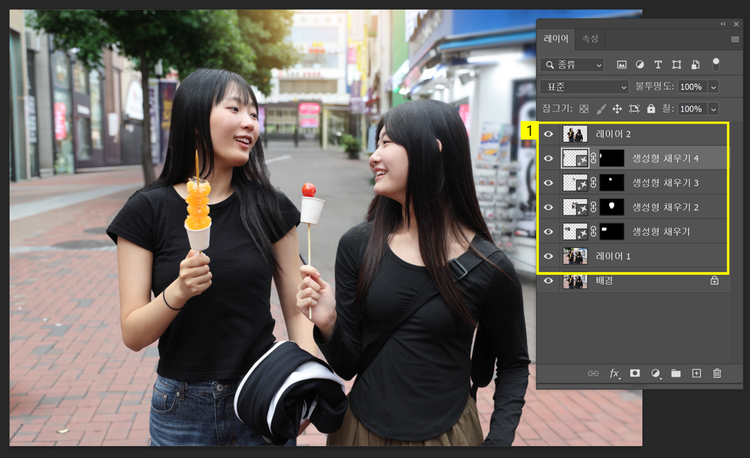Toggle layer filtering on/off switch
Viewport: 750px width, 458px height.
(x=716, y=64)
